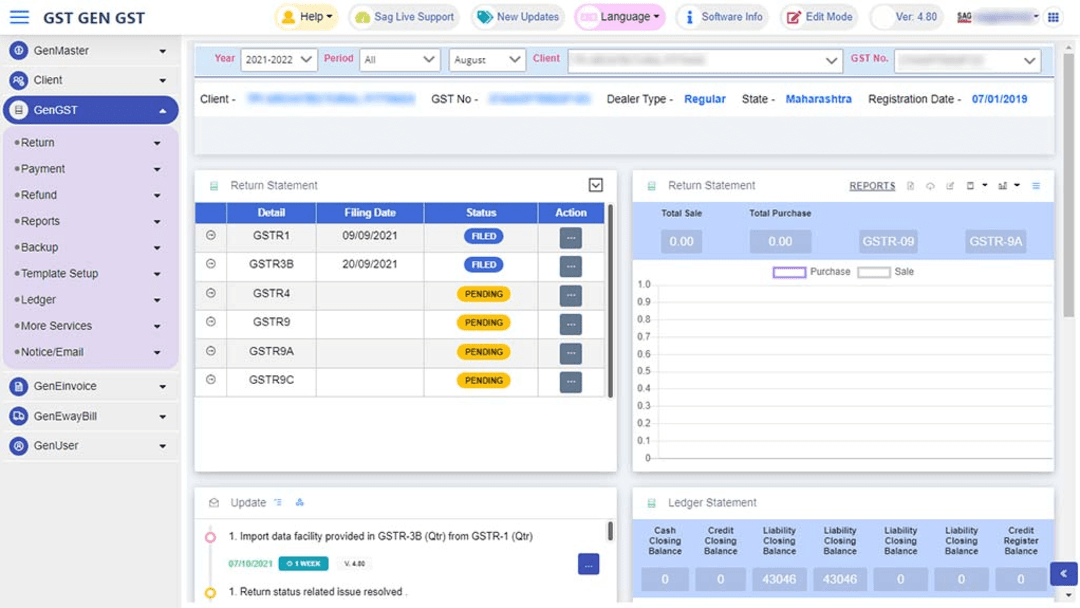Click the Action button for GSTR3B row
The height and width of the screenshot is (608, 1080).
click(x=570, y=265)
